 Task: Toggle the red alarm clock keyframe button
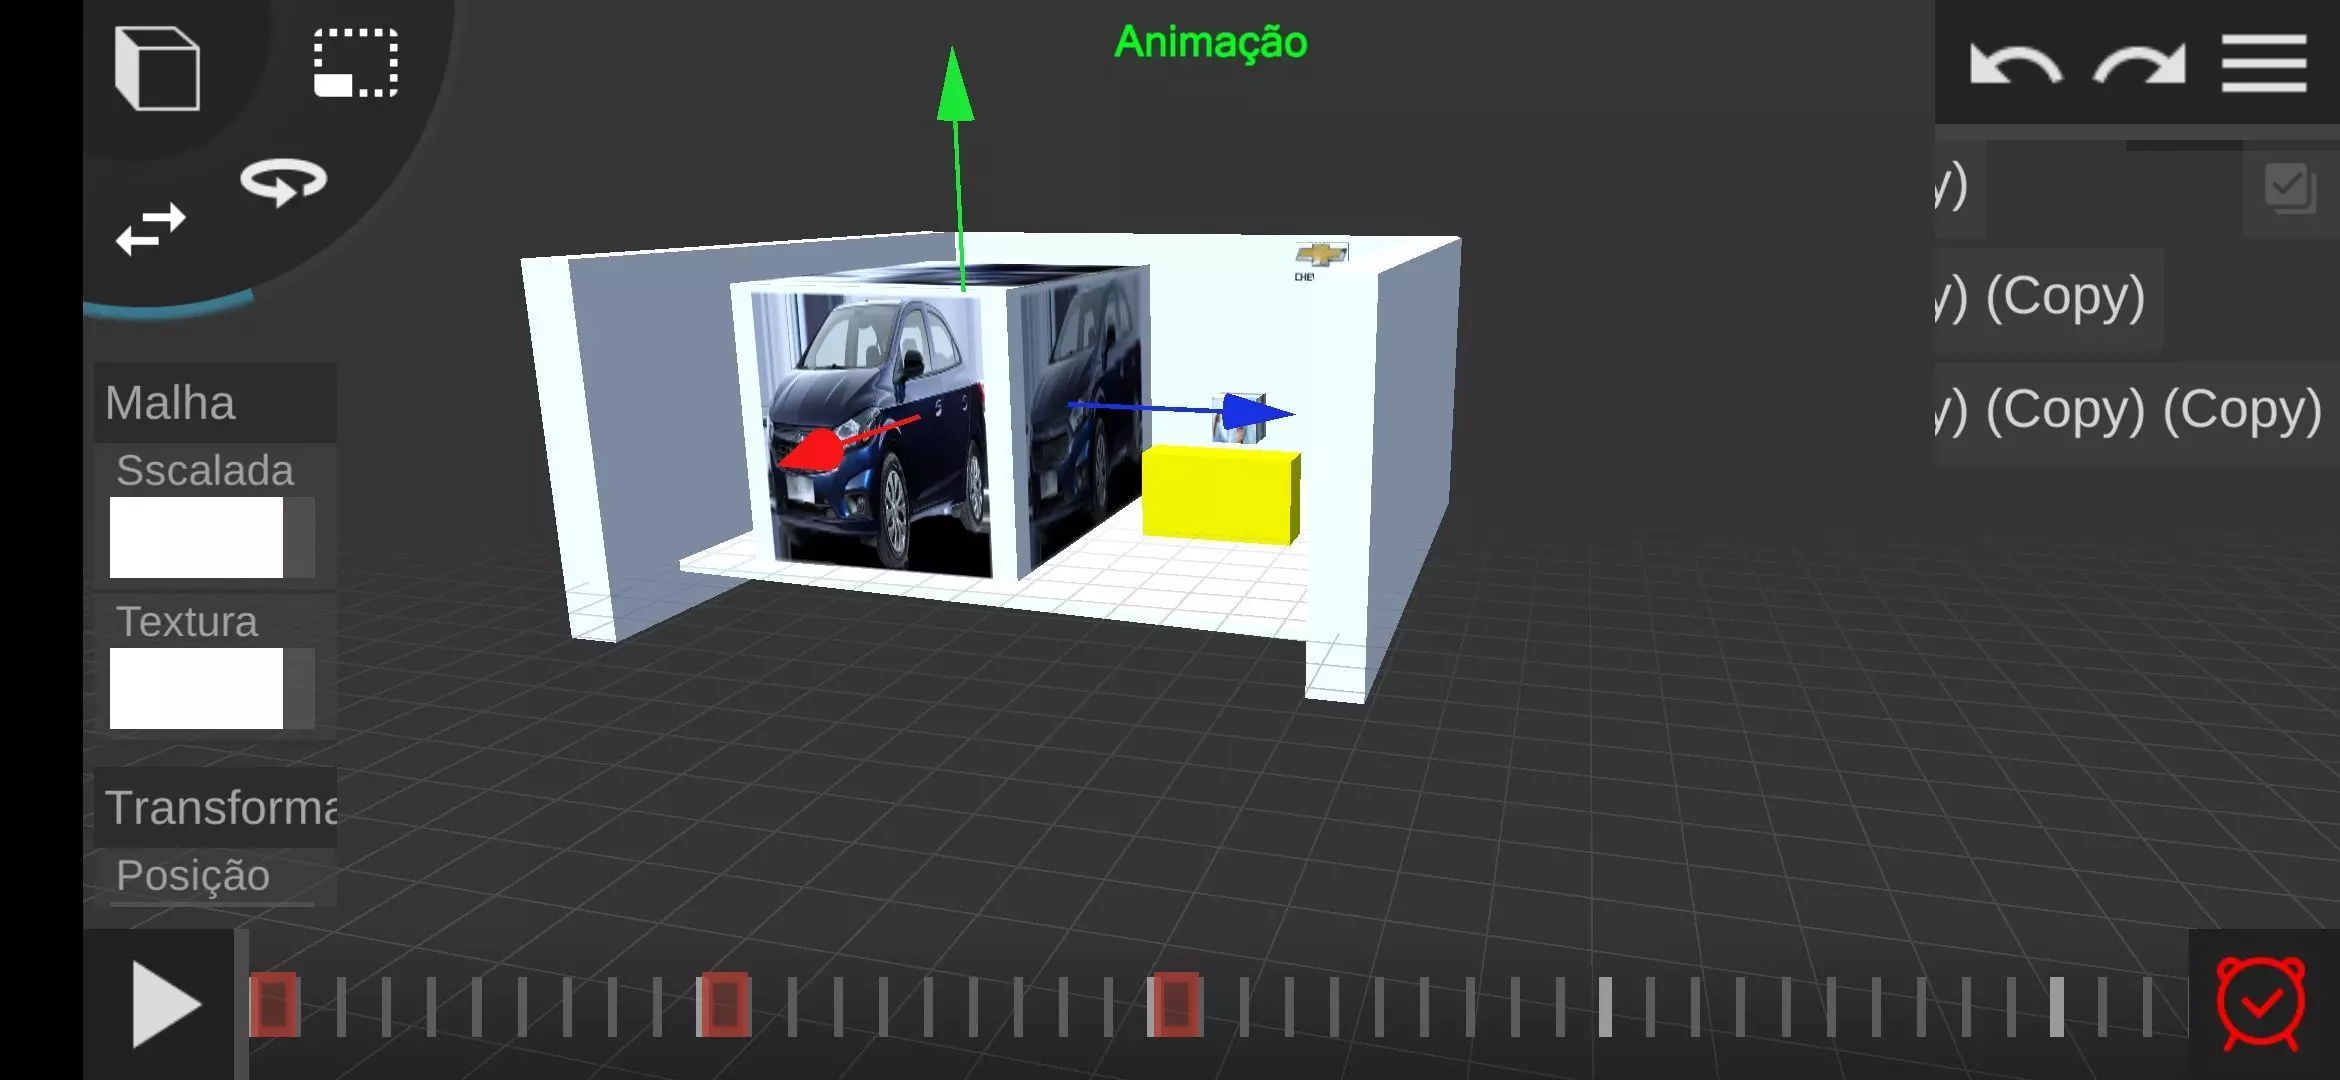pos(2262,1004)
